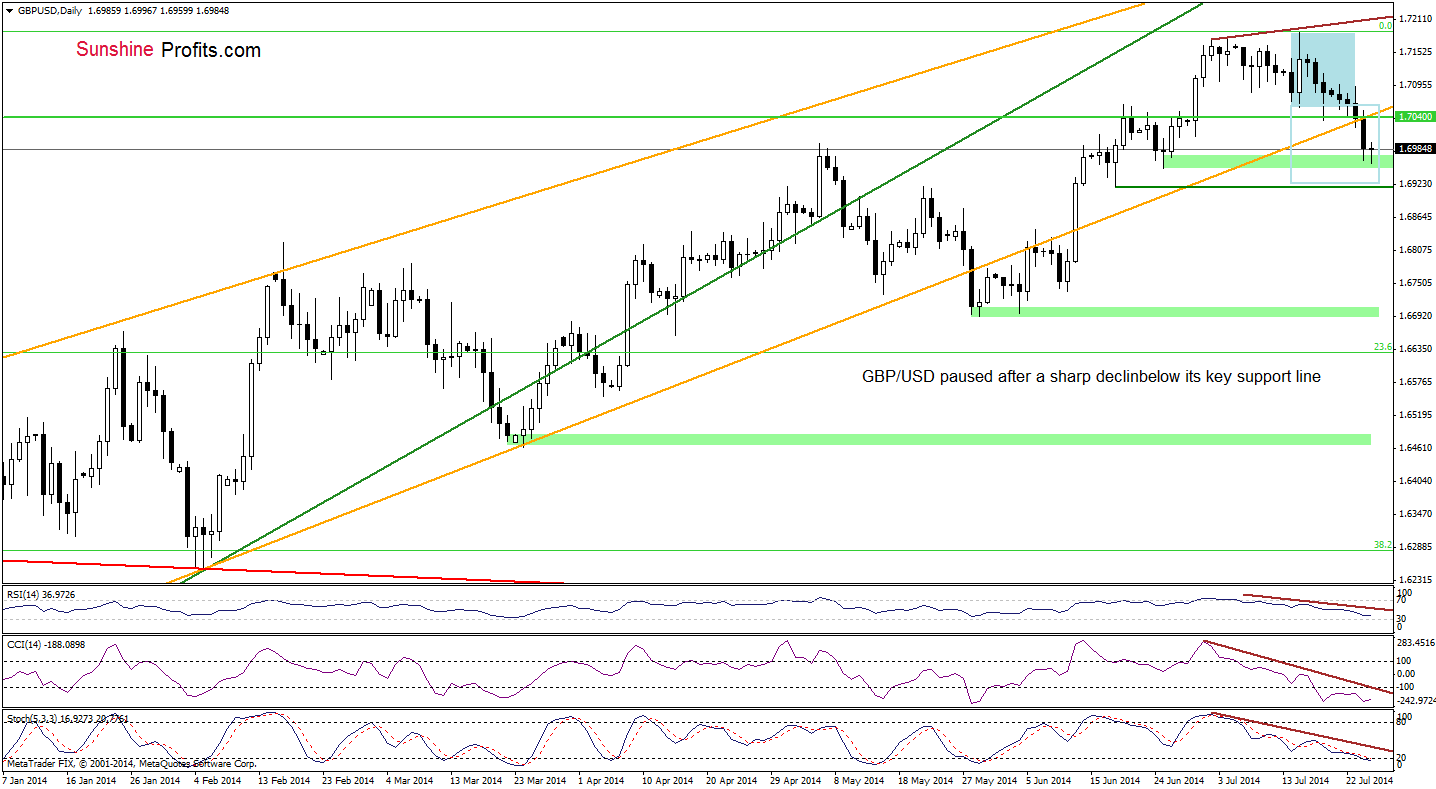1436x789 pixels.
Task: Select the long green support zone near 1.6461
Action: point(938,439)
